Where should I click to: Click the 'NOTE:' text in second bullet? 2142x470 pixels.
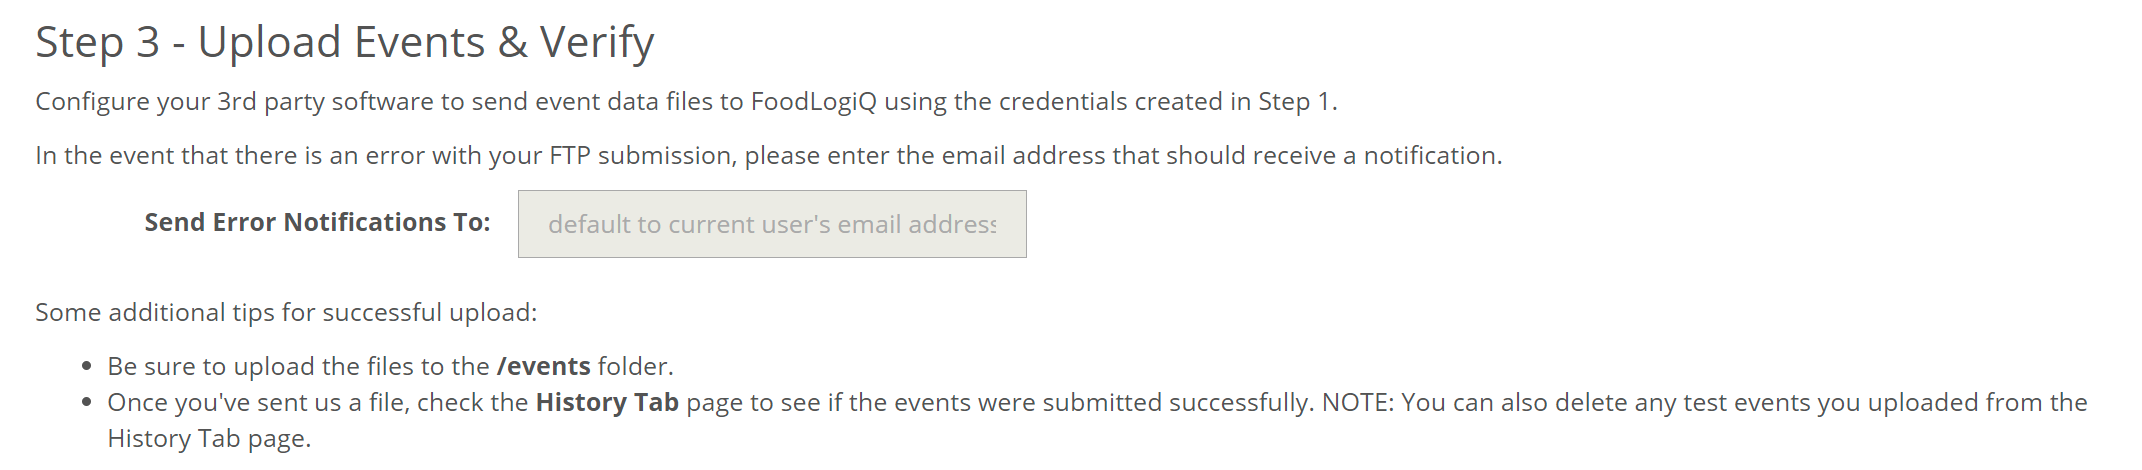(1358, 402)
